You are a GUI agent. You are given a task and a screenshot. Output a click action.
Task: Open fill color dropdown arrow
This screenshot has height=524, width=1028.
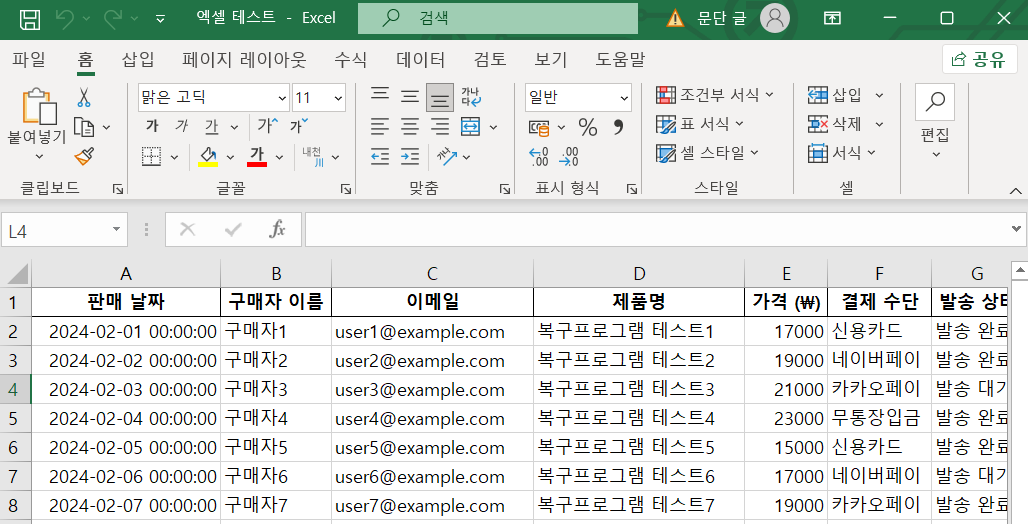pyautogui.click(x=230, y=157)
